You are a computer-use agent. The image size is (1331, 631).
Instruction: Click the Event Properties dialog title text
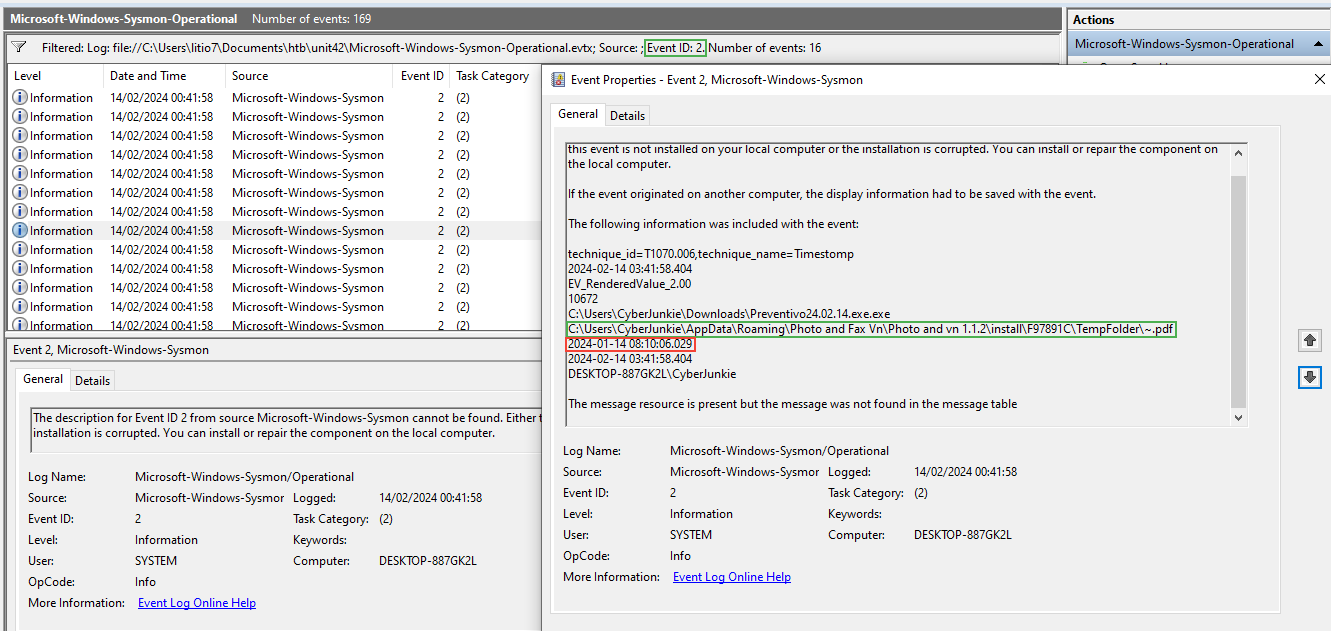(717, 80)
